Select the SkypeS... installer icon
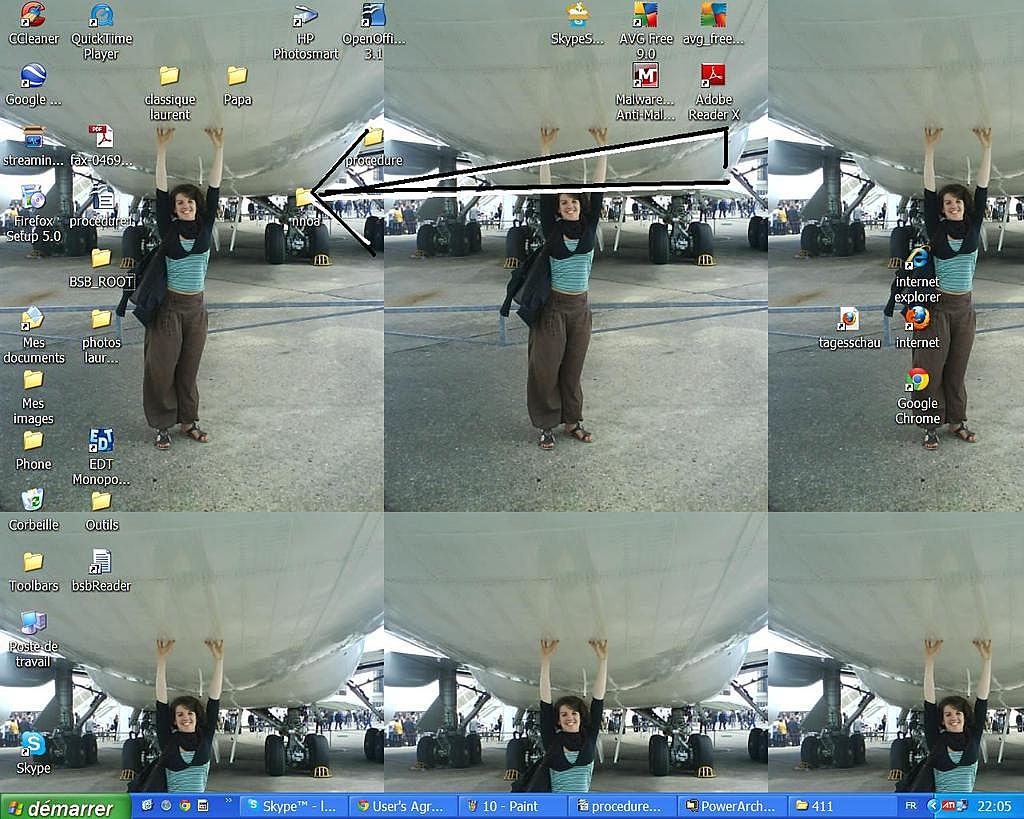This screenshot has height=819, width=1024. (577, 25)
